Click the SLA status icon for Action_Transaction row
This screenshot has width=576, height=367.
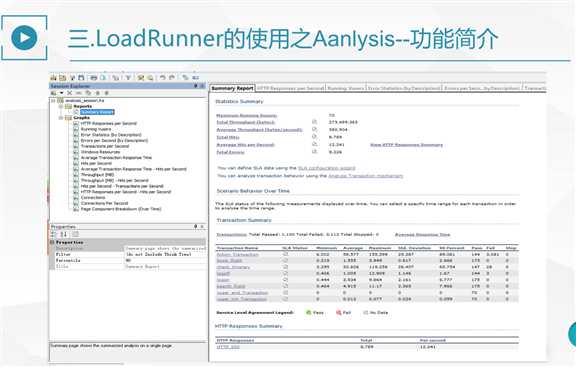285,254
